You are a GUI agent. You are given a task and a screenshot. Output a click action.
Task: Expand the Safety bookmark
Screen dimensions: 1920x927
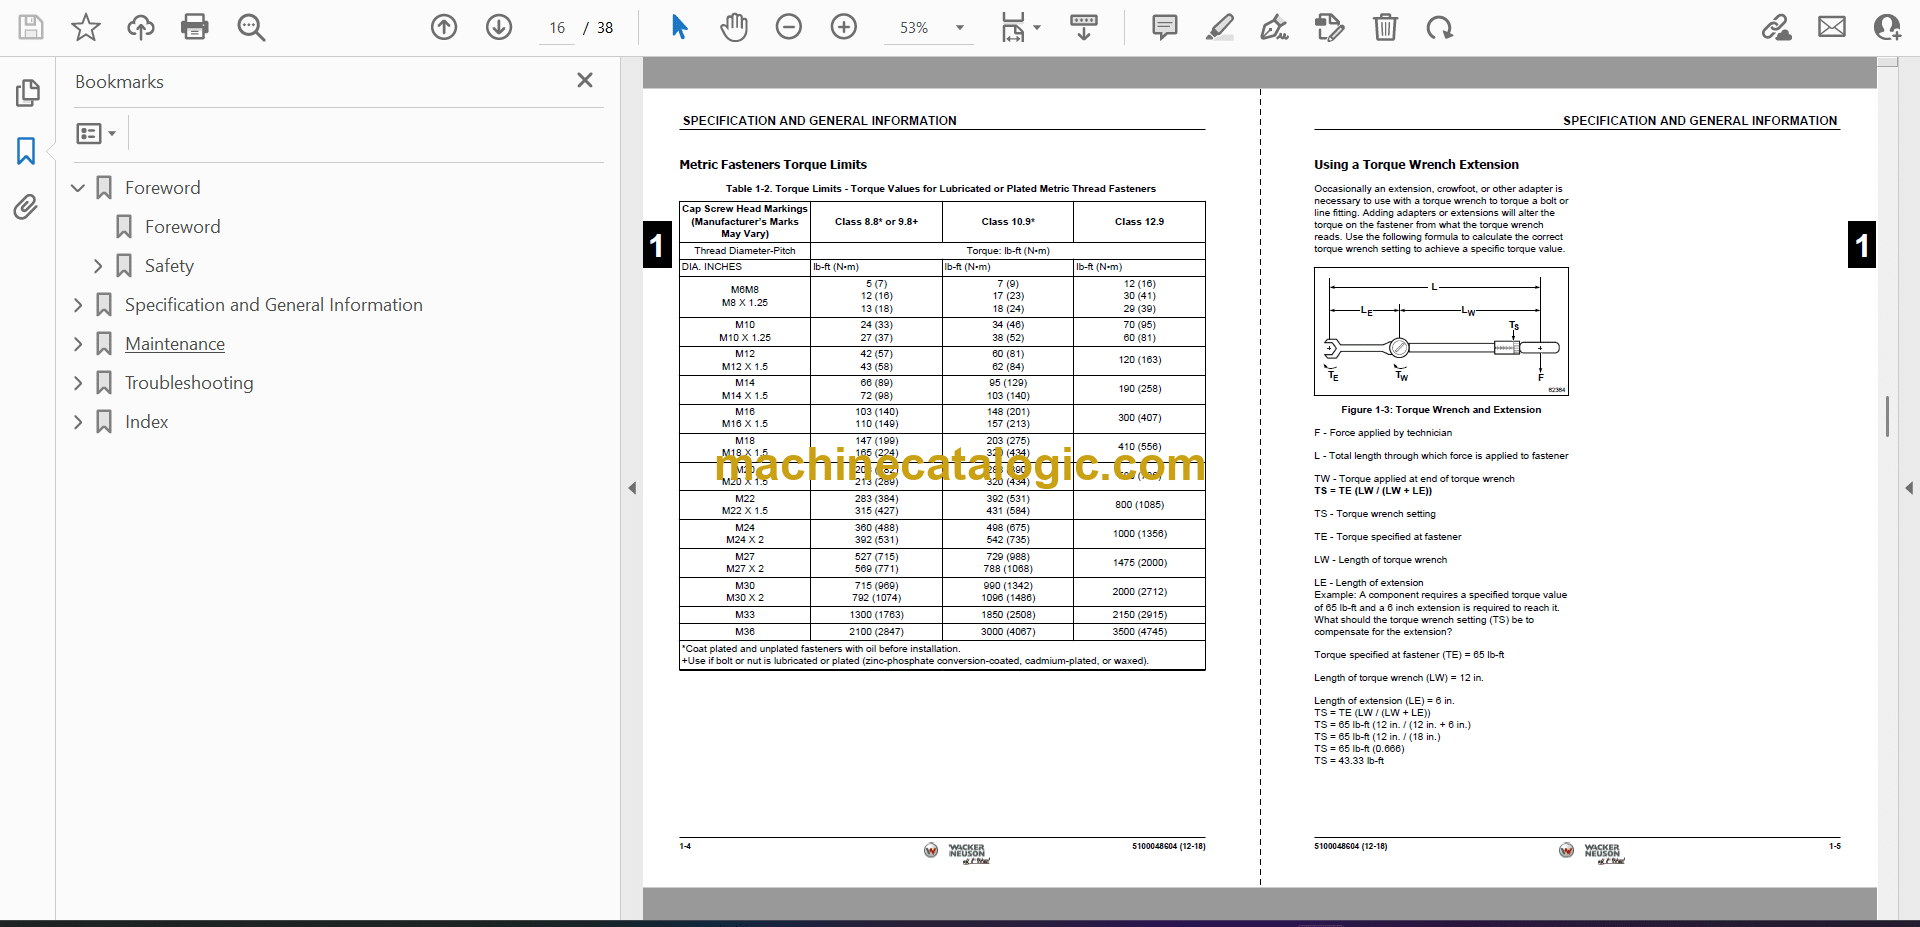pyautogui.click(x=98, y=266)
